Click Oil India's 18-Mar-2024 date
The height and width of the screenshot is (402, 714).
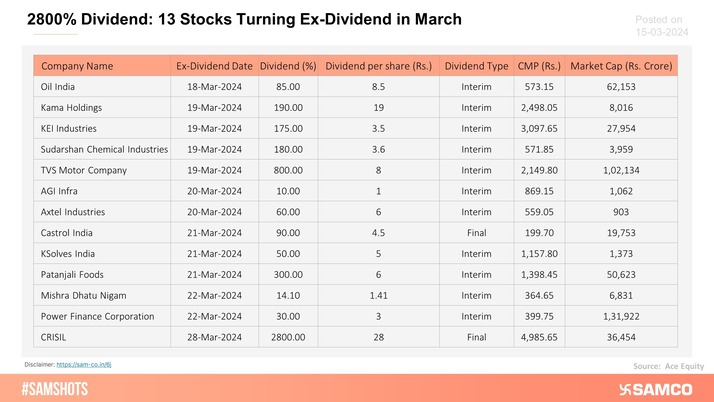[x=214, y=87]
